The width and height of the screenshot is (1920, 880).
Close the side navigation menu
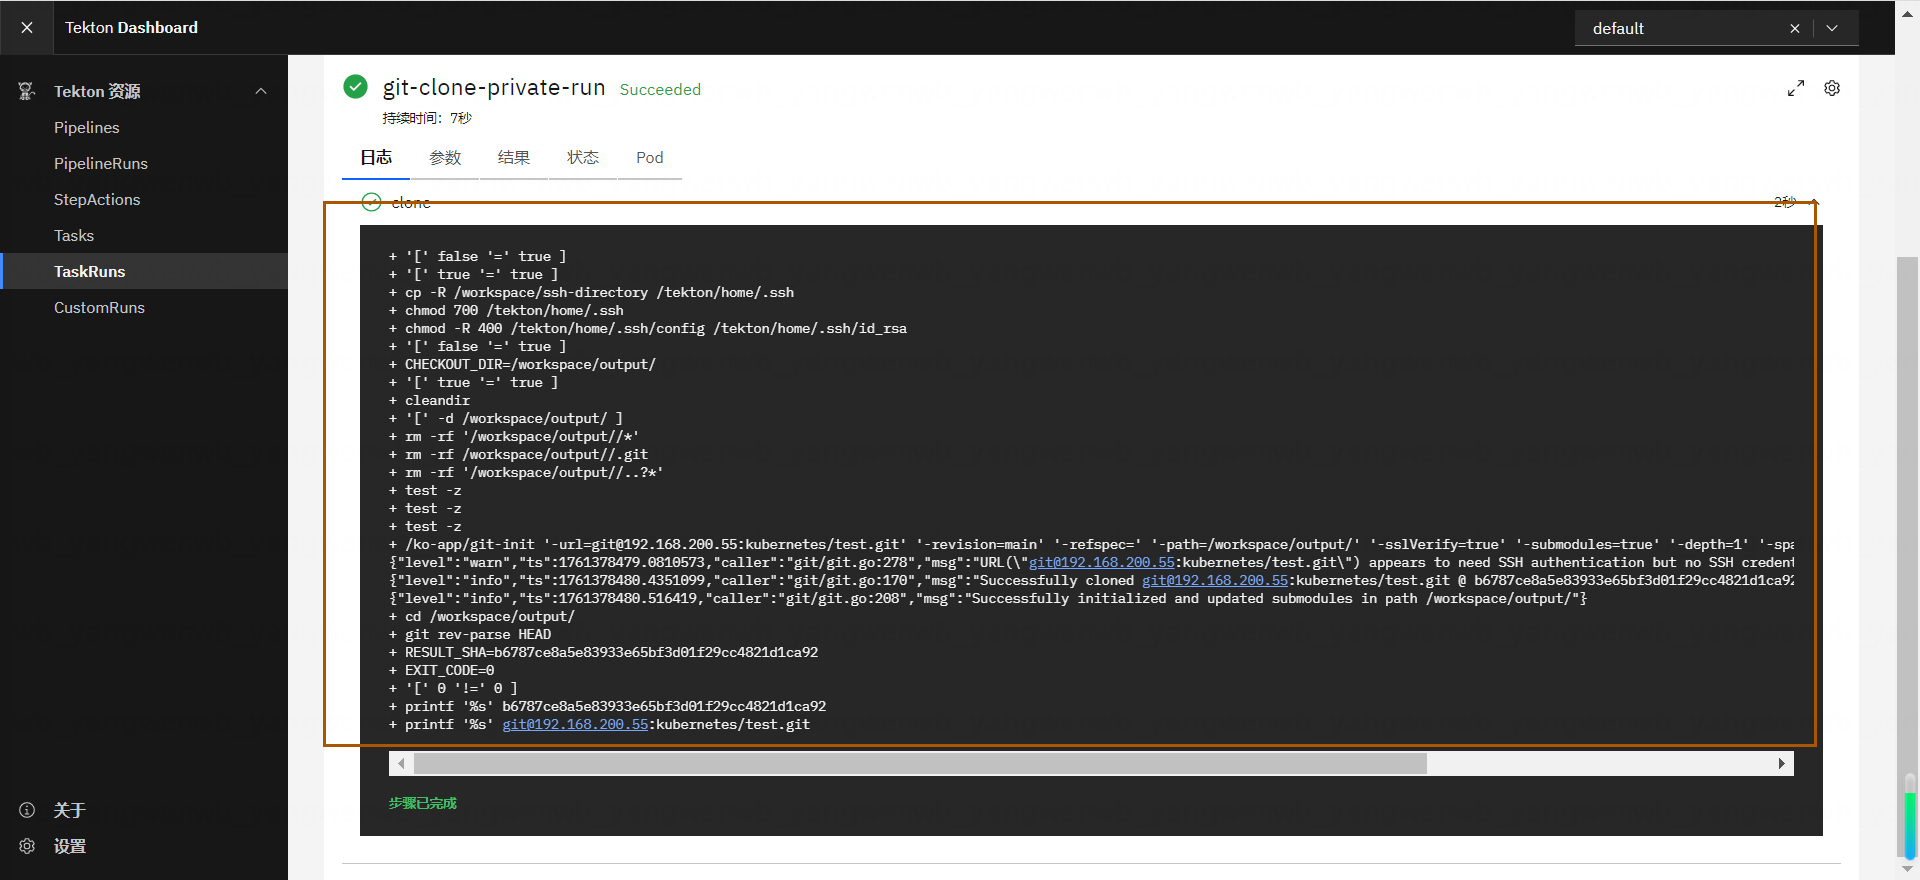[27, 28]
